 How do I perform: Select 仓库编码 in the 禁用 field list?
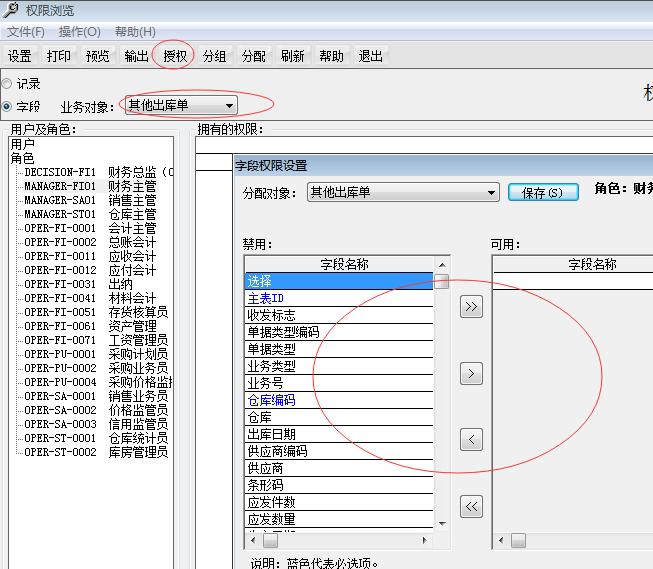(x=271, y=400)
